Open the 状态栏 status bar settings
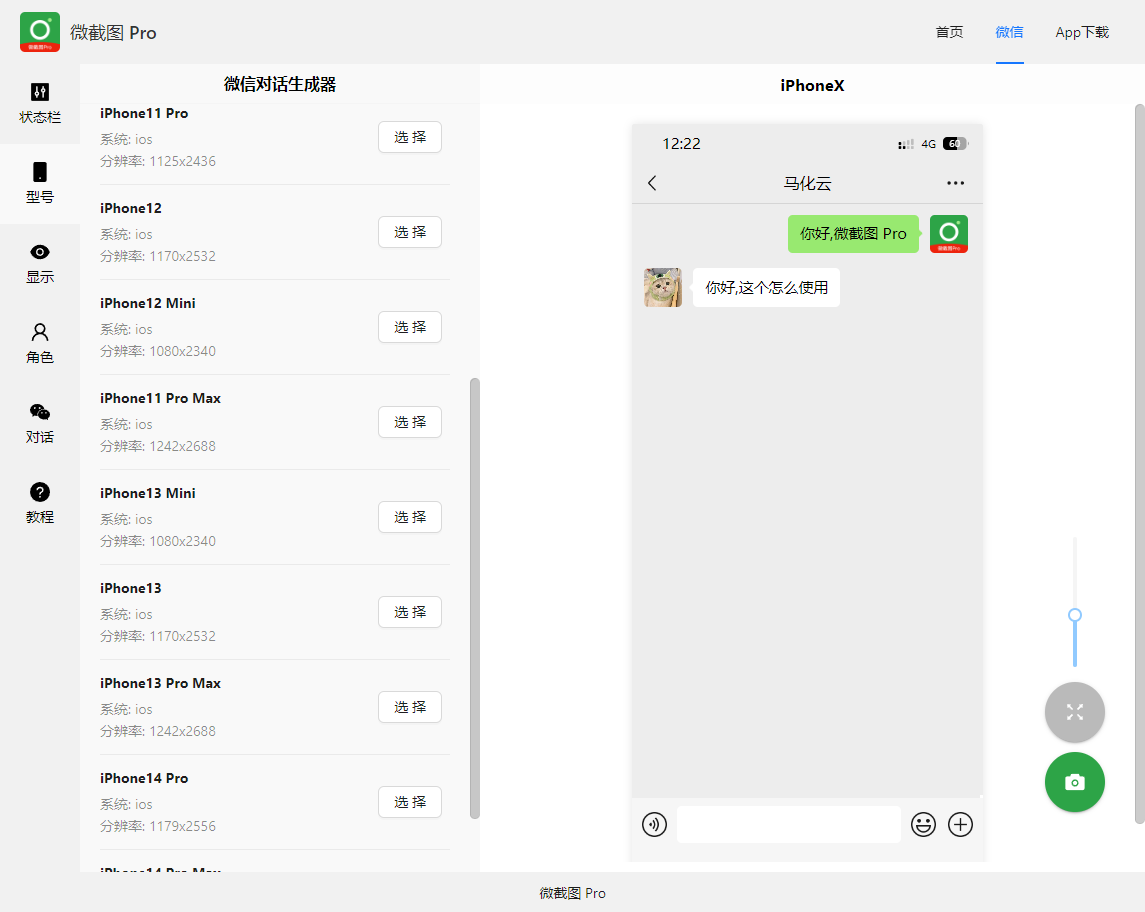Viewport: 1145px width, 912px height. [40, 104]
